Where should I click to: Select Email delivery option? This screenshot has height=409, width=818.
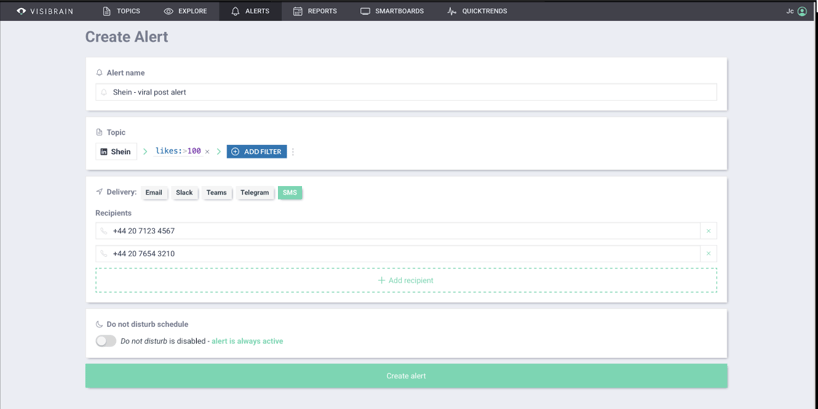(154, 193)
